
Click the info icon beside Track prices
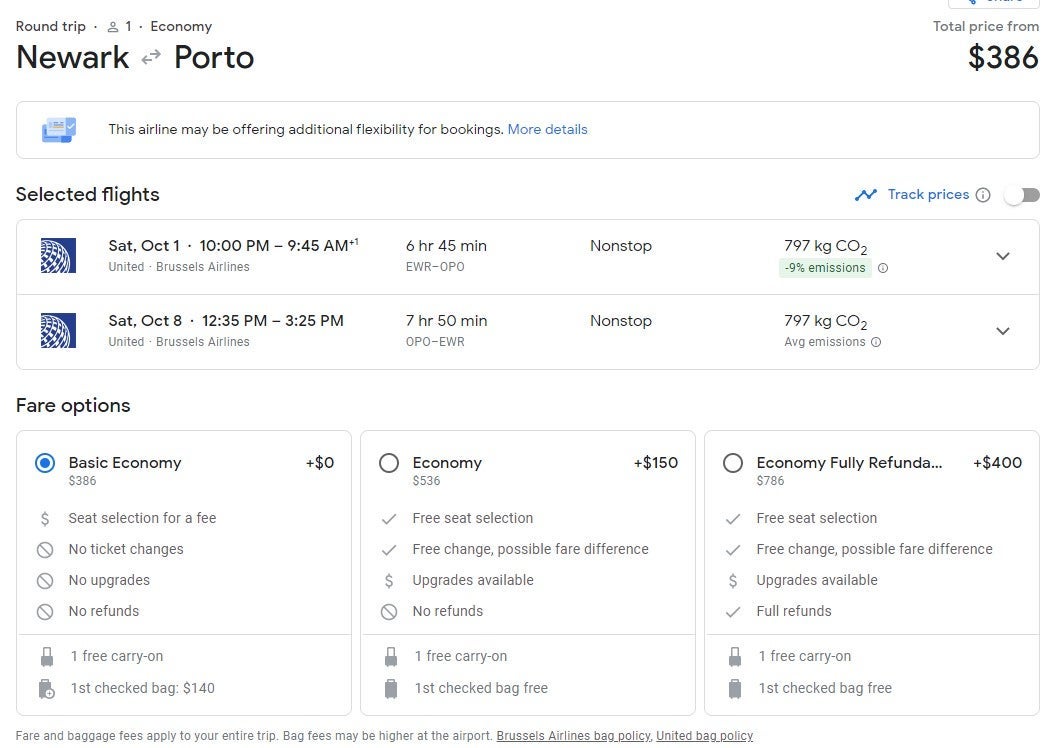983,195
